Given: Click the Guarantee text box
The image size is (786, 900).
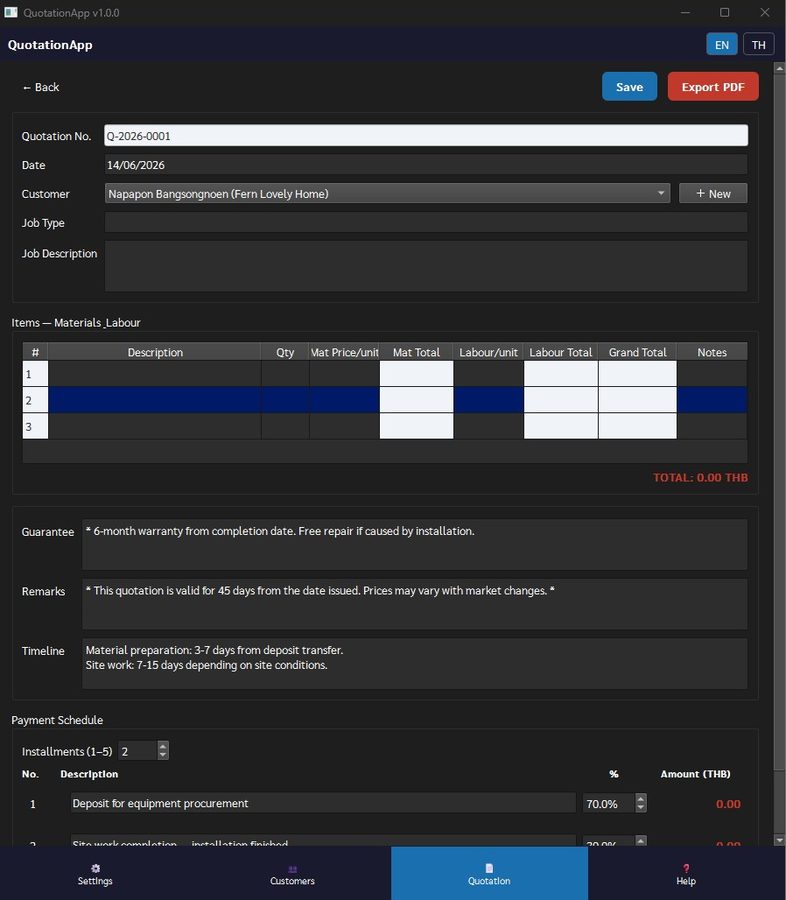Looking at the screenshot, I should click(415, 544).
